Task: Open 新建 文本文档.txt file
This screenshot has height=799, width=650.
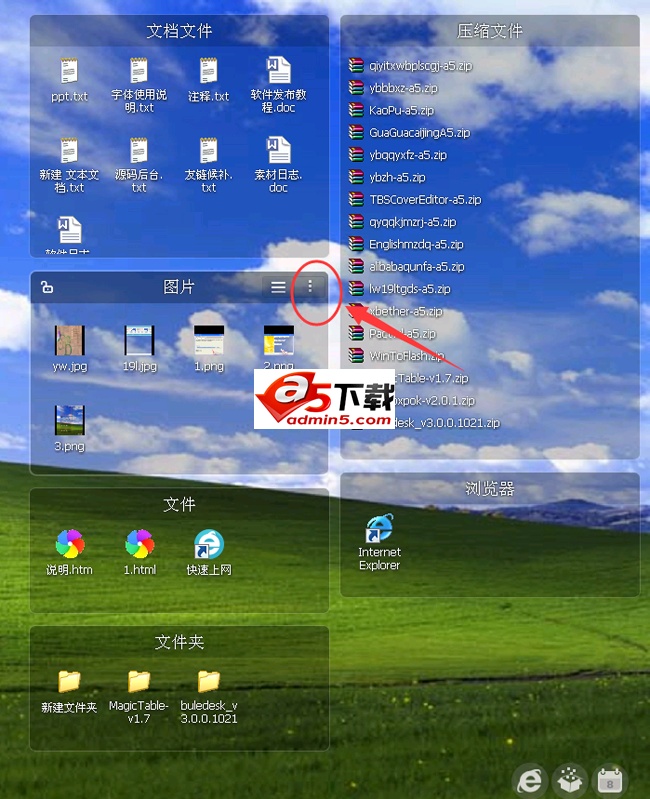Action: pyautogui.click(x=69, y=151)
